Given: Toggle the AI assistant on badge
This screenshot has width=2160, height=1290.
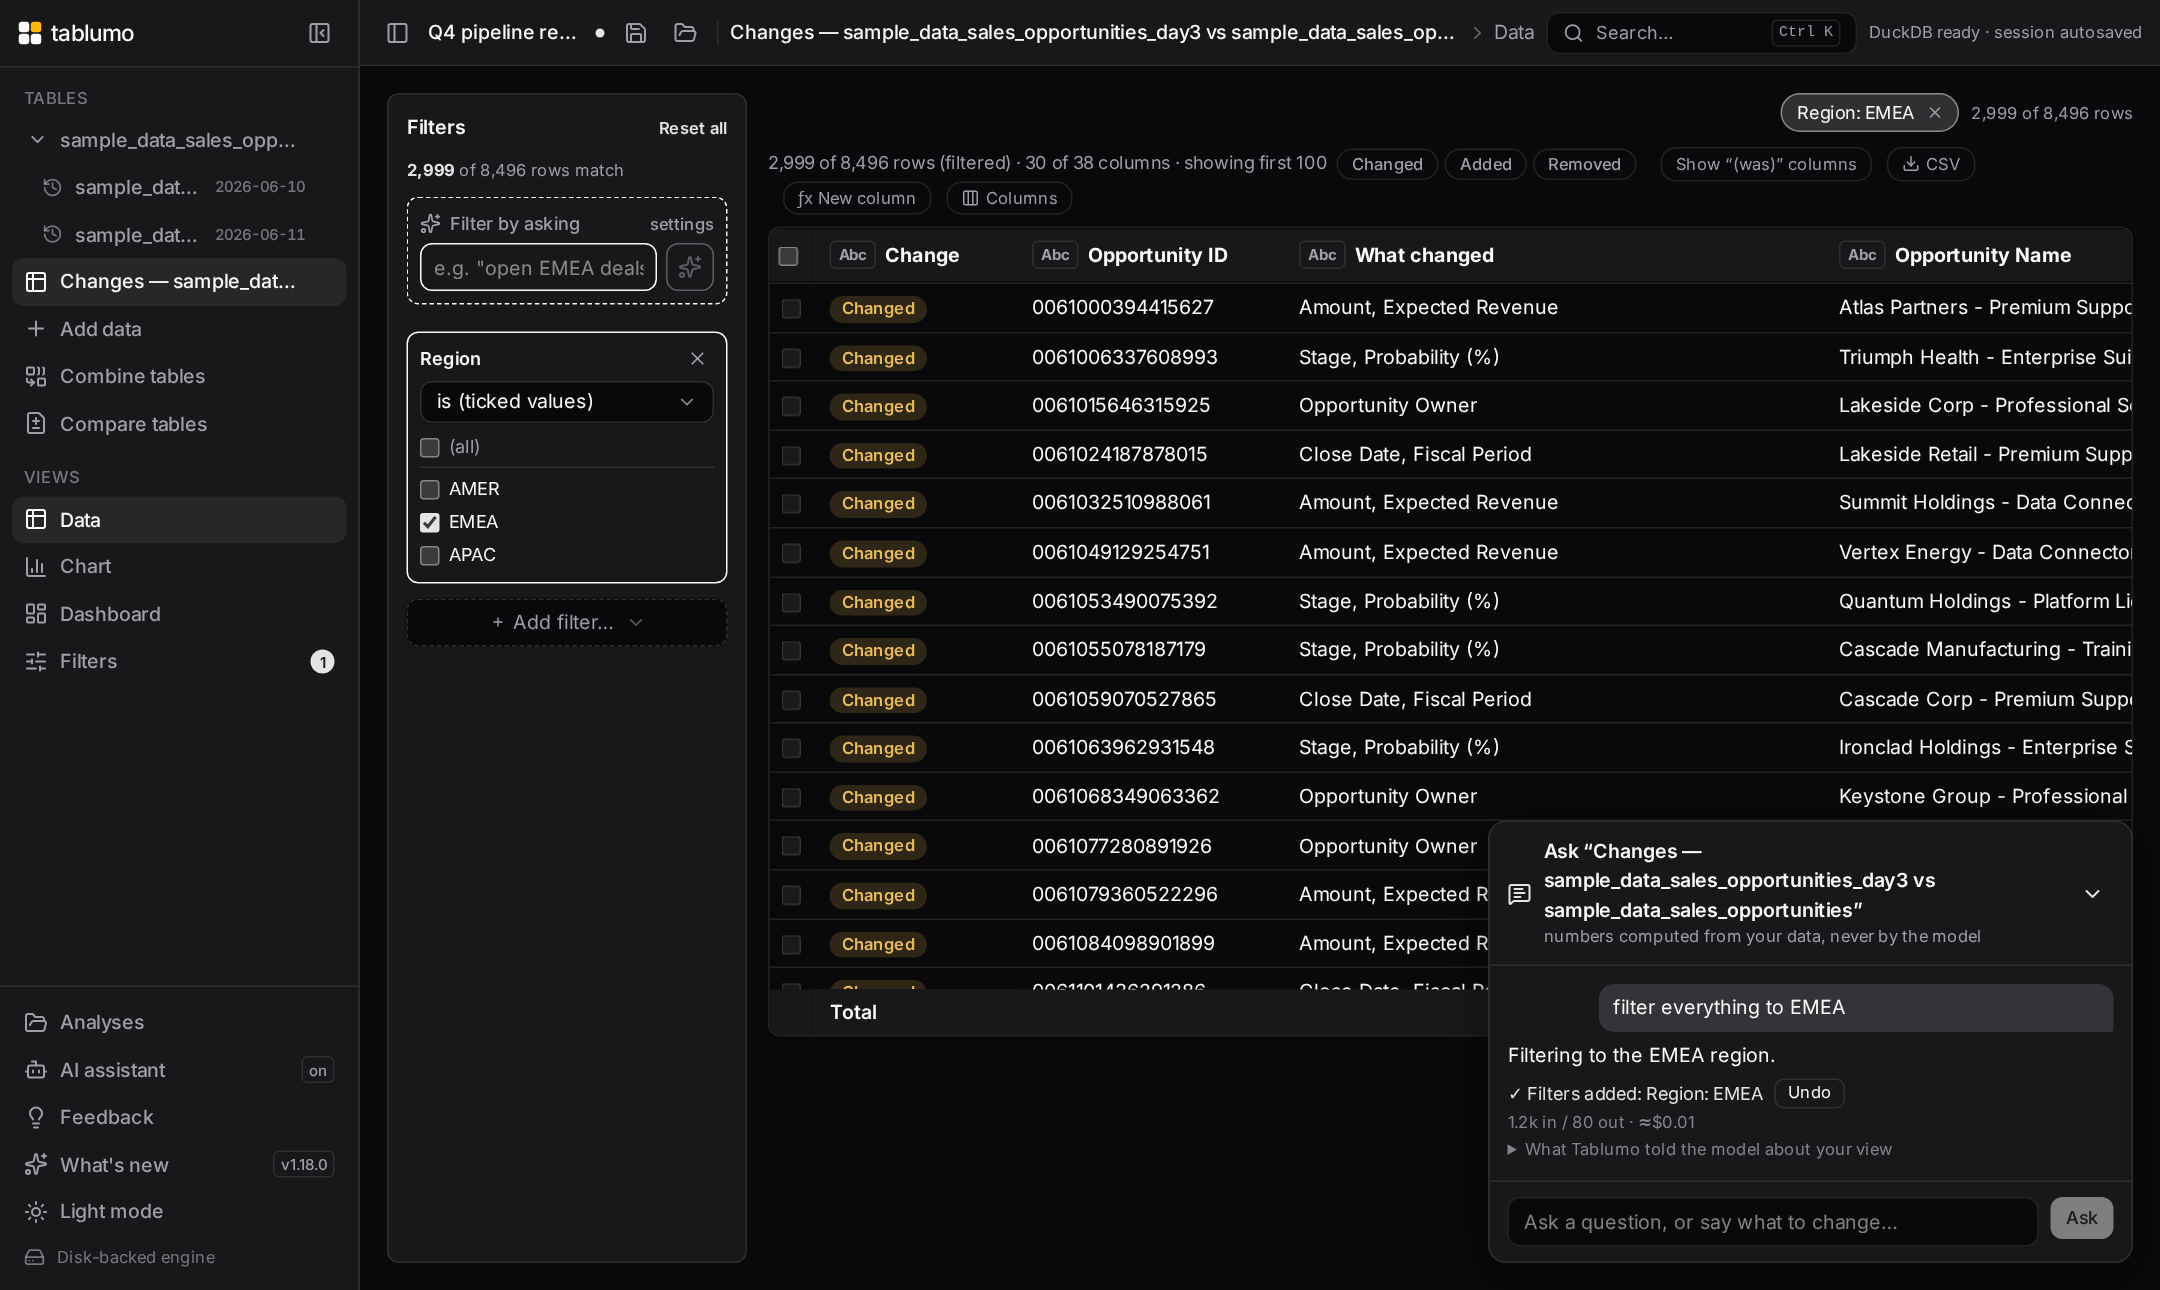Looking at the screenshot, I should point(317,1070).
